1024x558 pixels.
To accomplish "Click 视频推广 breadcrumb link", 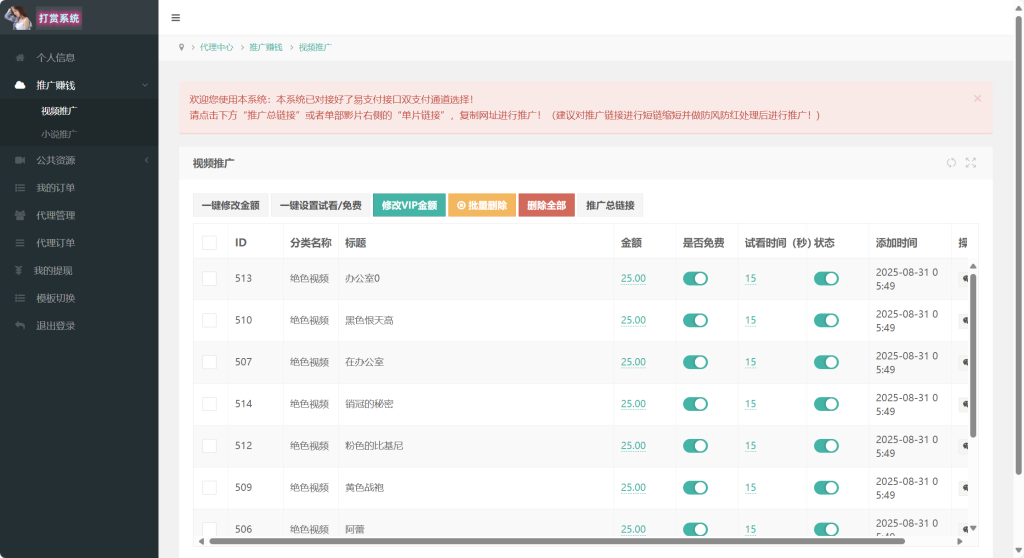I will point(315,47).
